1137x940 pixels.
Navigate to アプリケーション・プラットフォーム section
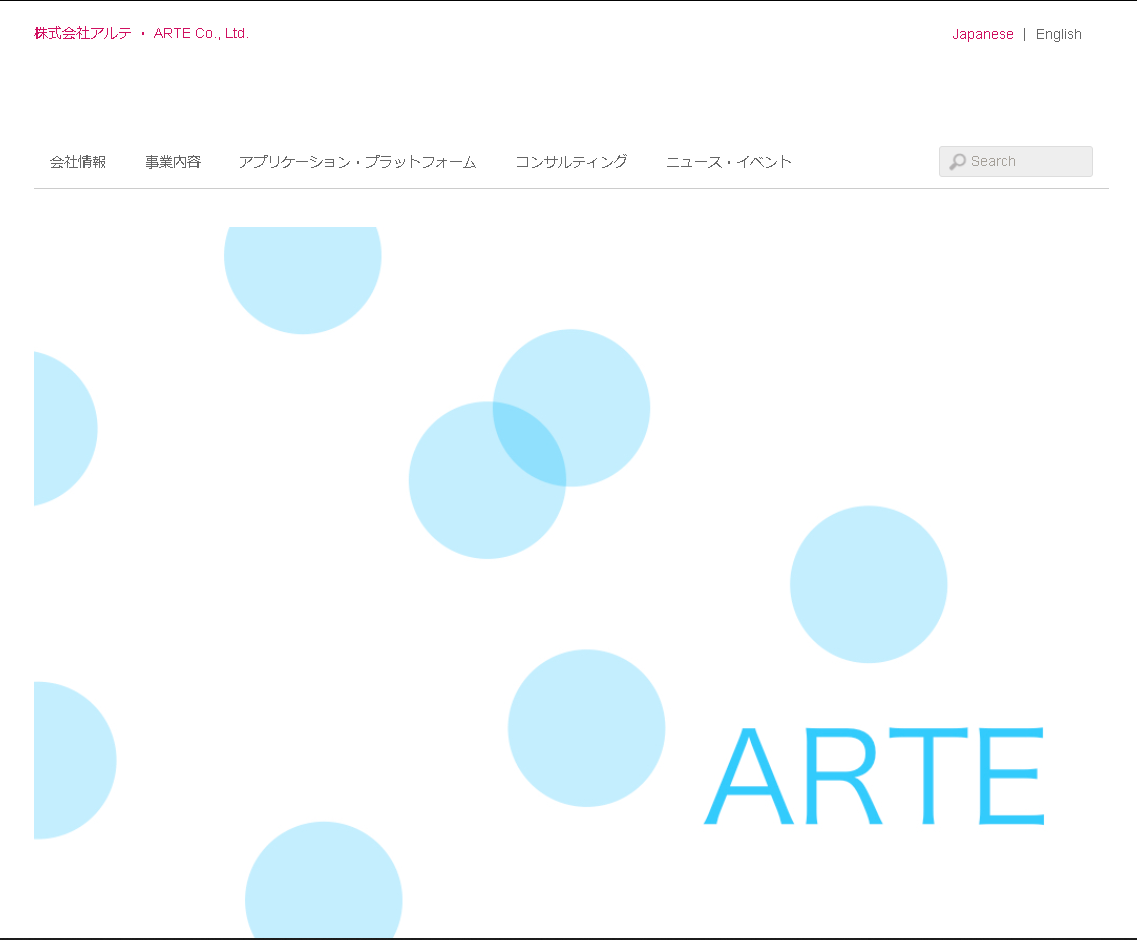click(357, 161)
